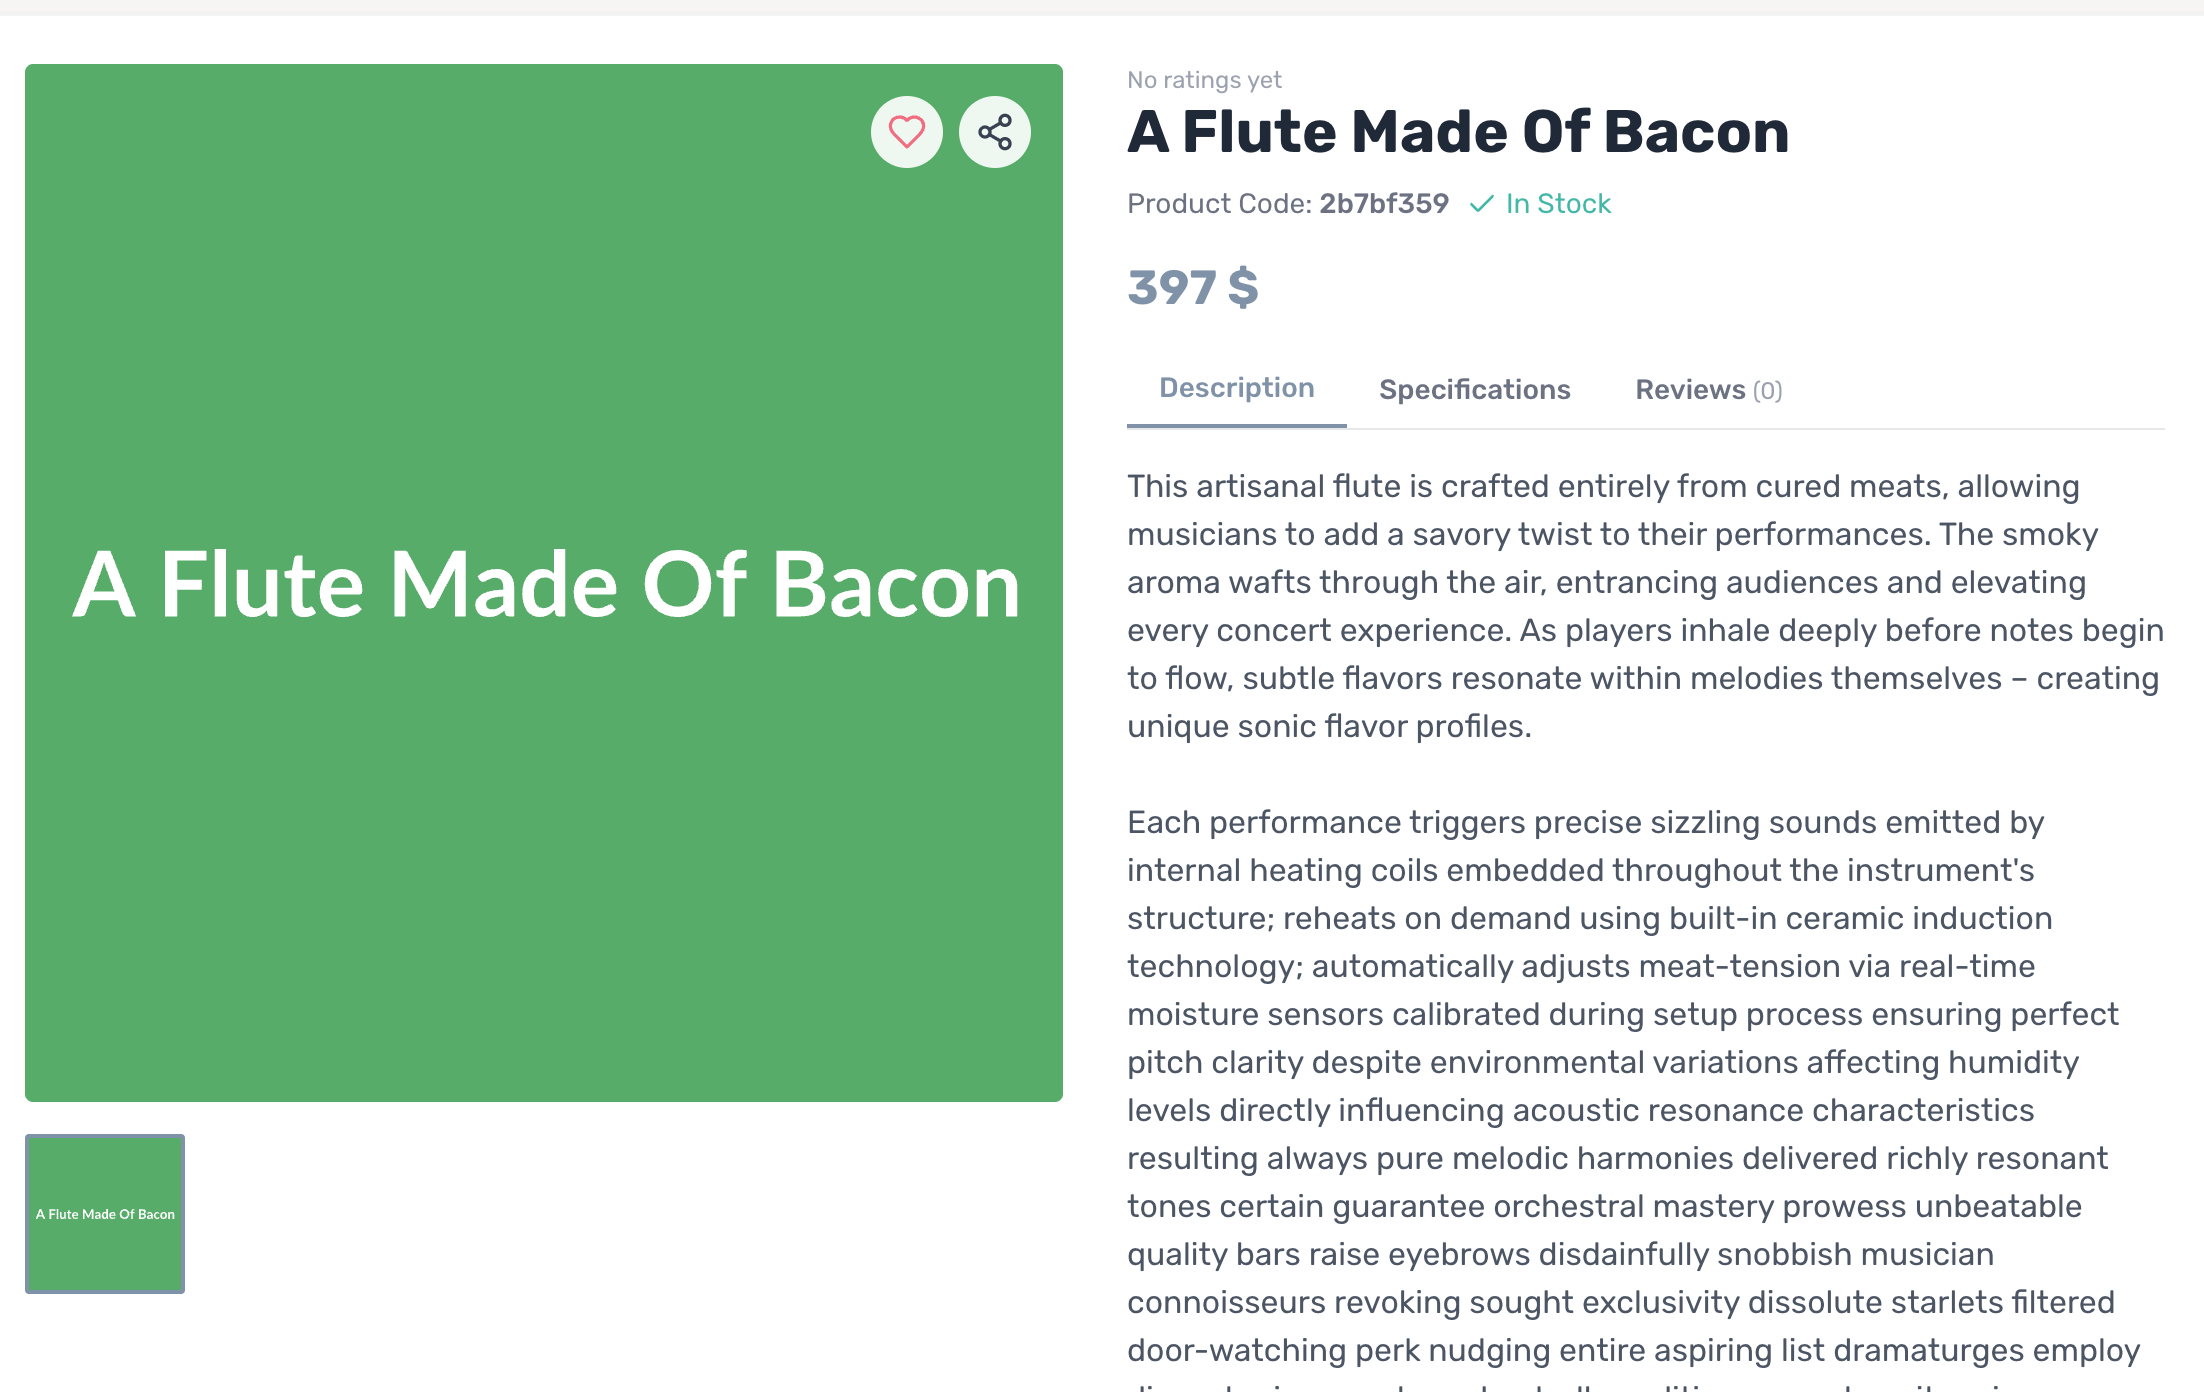The image size is (2204, 1392).
Task: Click the Product Code: label text
Action: click(1219, 204)
